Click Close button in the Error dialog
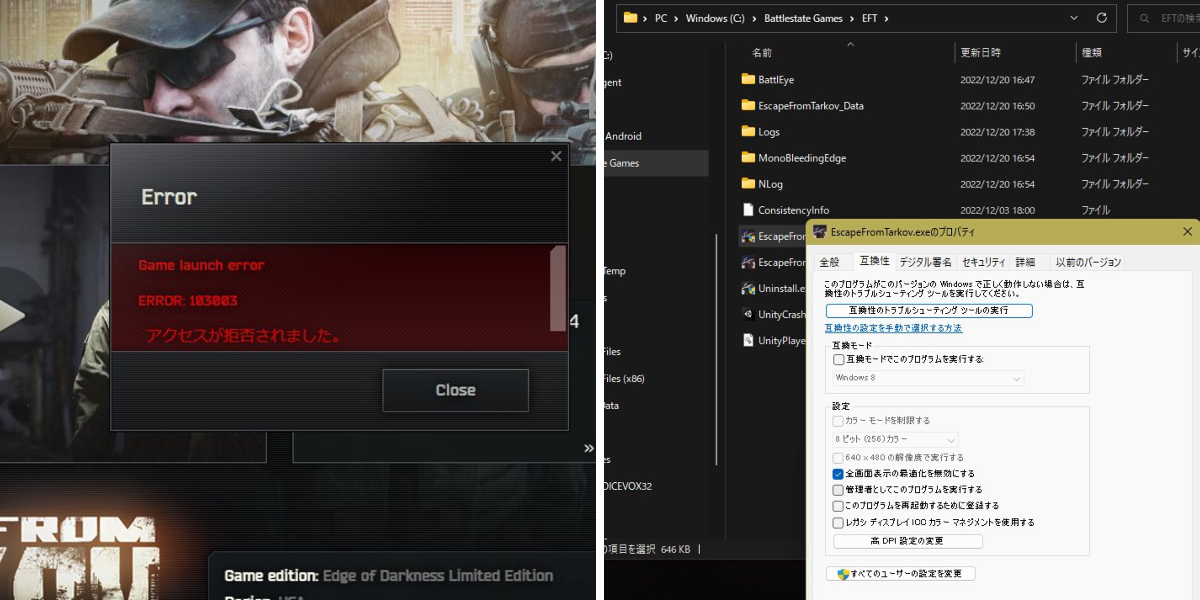This screenshot has height=600, width=1200. pos(455,390)
